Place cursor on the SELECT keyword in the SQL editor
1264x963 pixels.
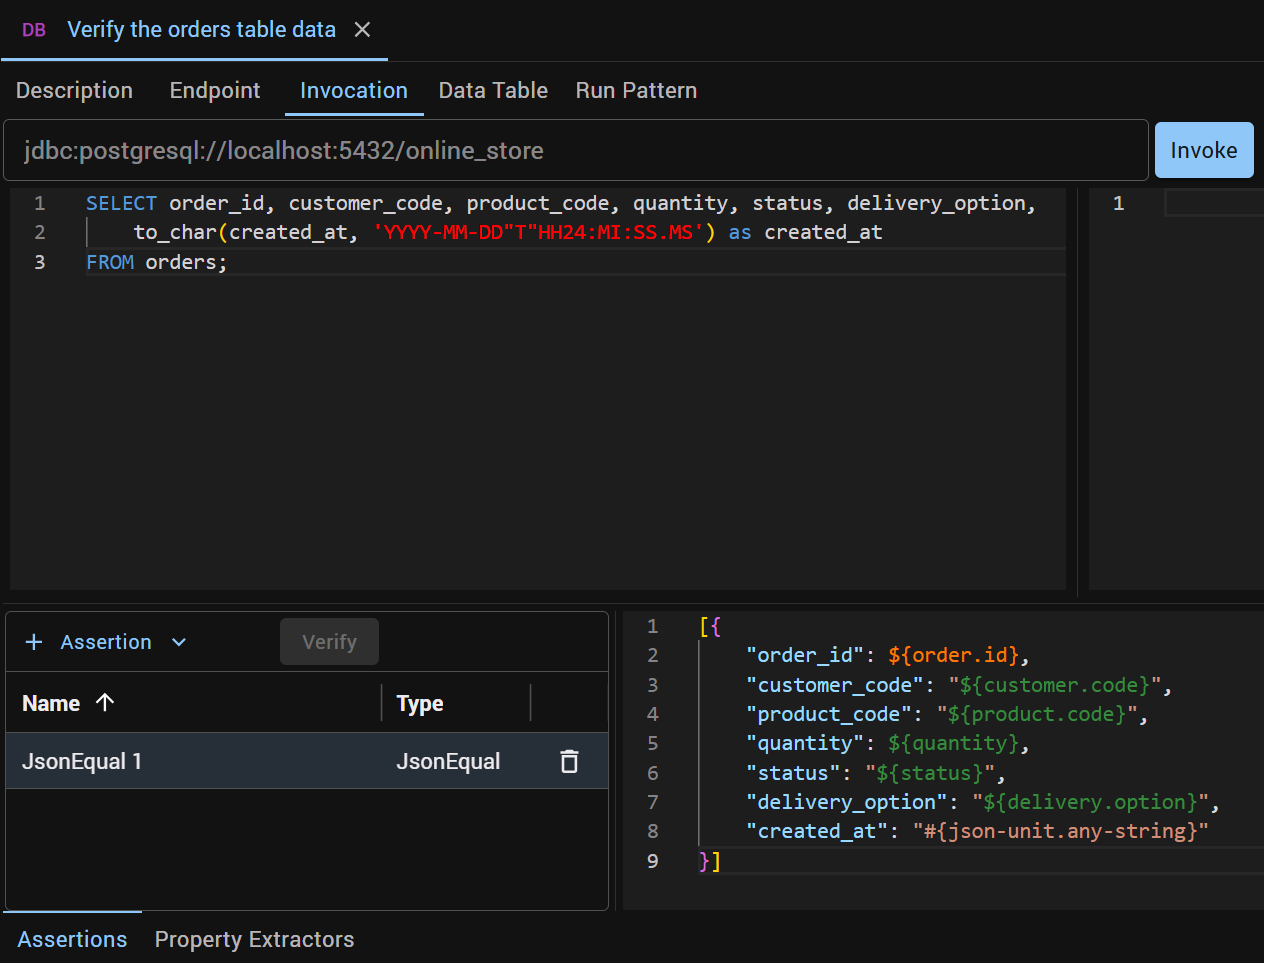click(x=121, y=203)
